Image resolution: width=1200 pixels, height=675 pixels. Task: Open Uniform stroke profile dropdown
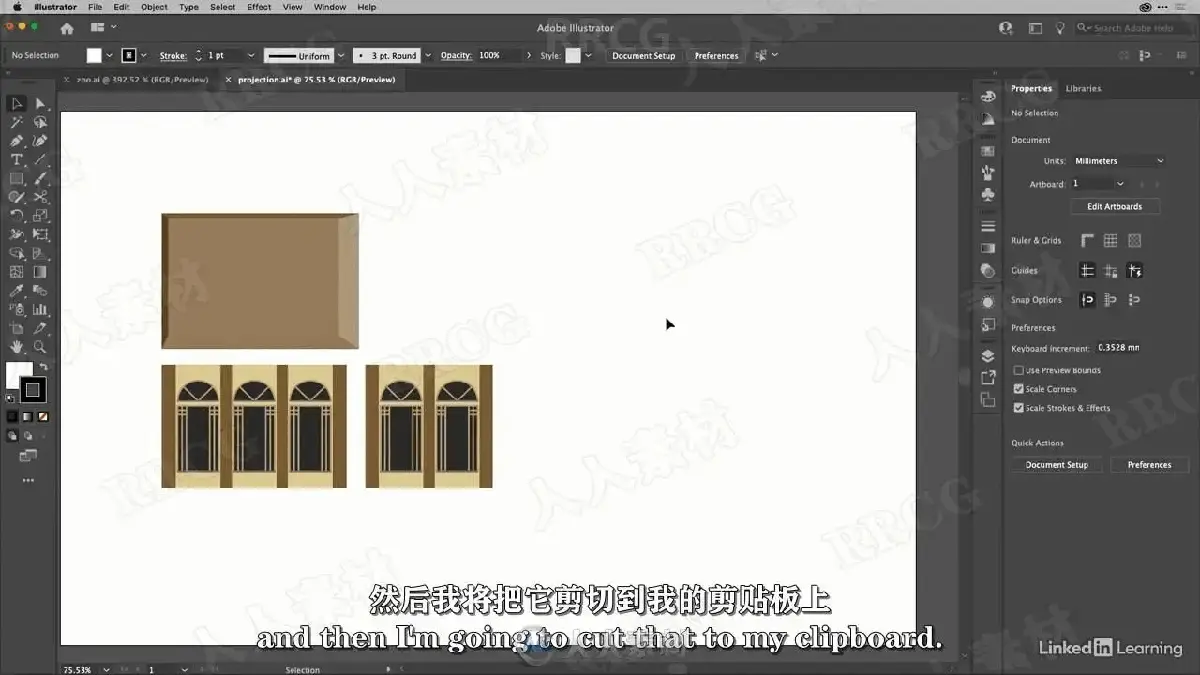341,56
